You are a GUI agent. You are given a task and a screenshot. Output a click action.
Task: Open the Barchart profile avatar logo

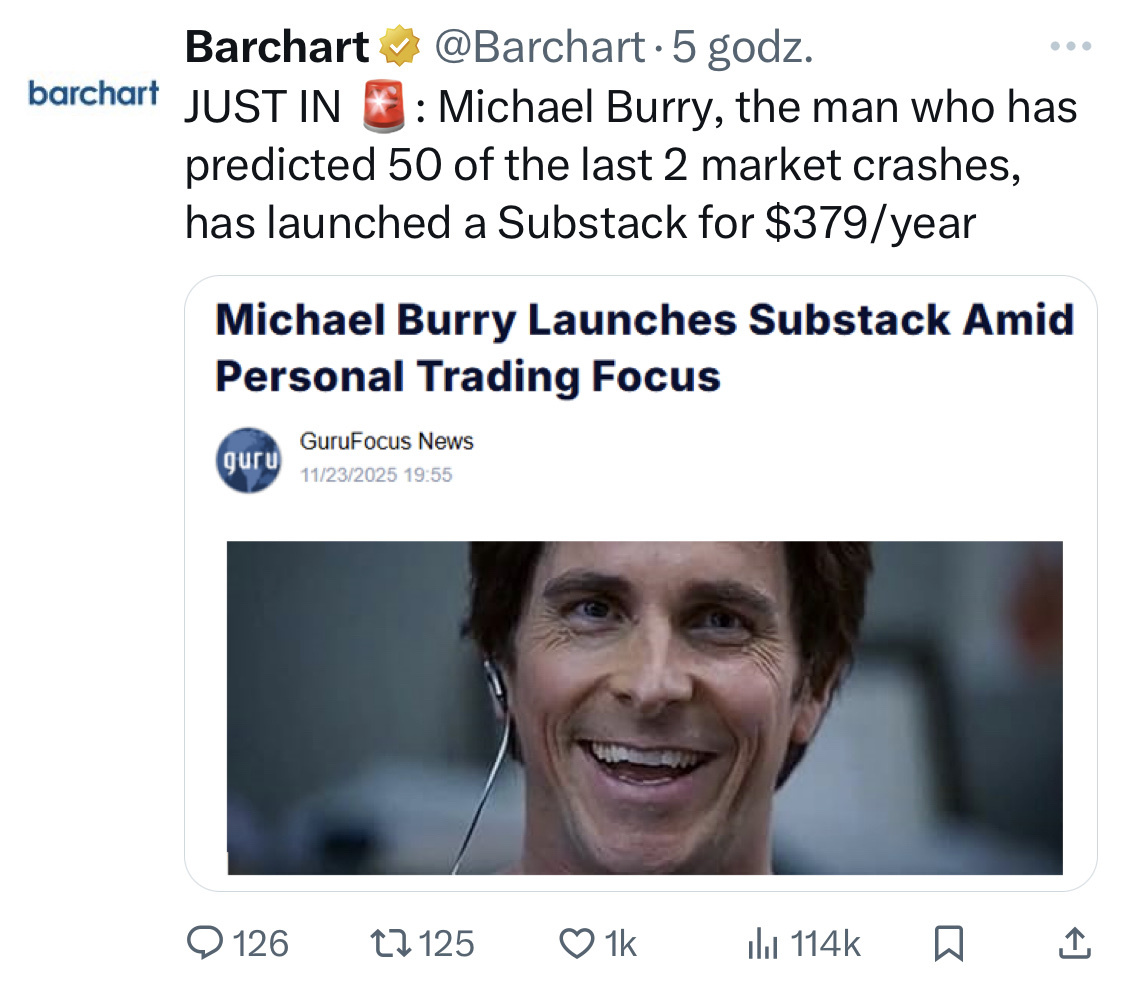pyautogui.click(x=93, y=94)
